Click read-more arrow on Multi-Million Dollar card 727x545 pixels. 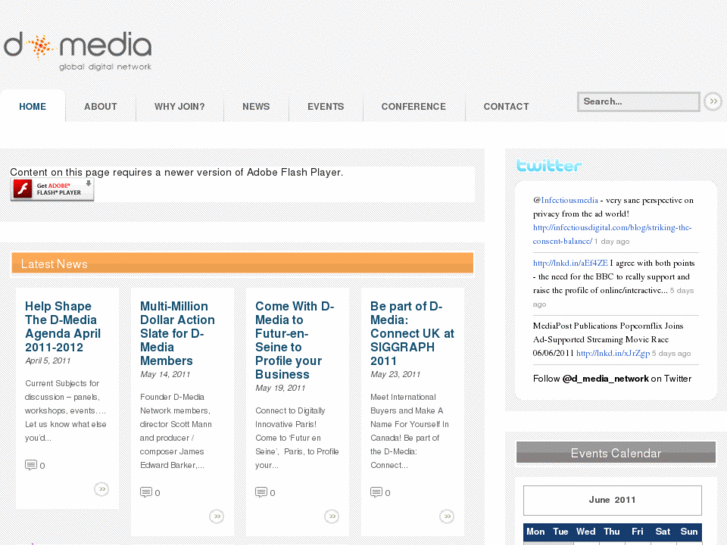[217, 516]
